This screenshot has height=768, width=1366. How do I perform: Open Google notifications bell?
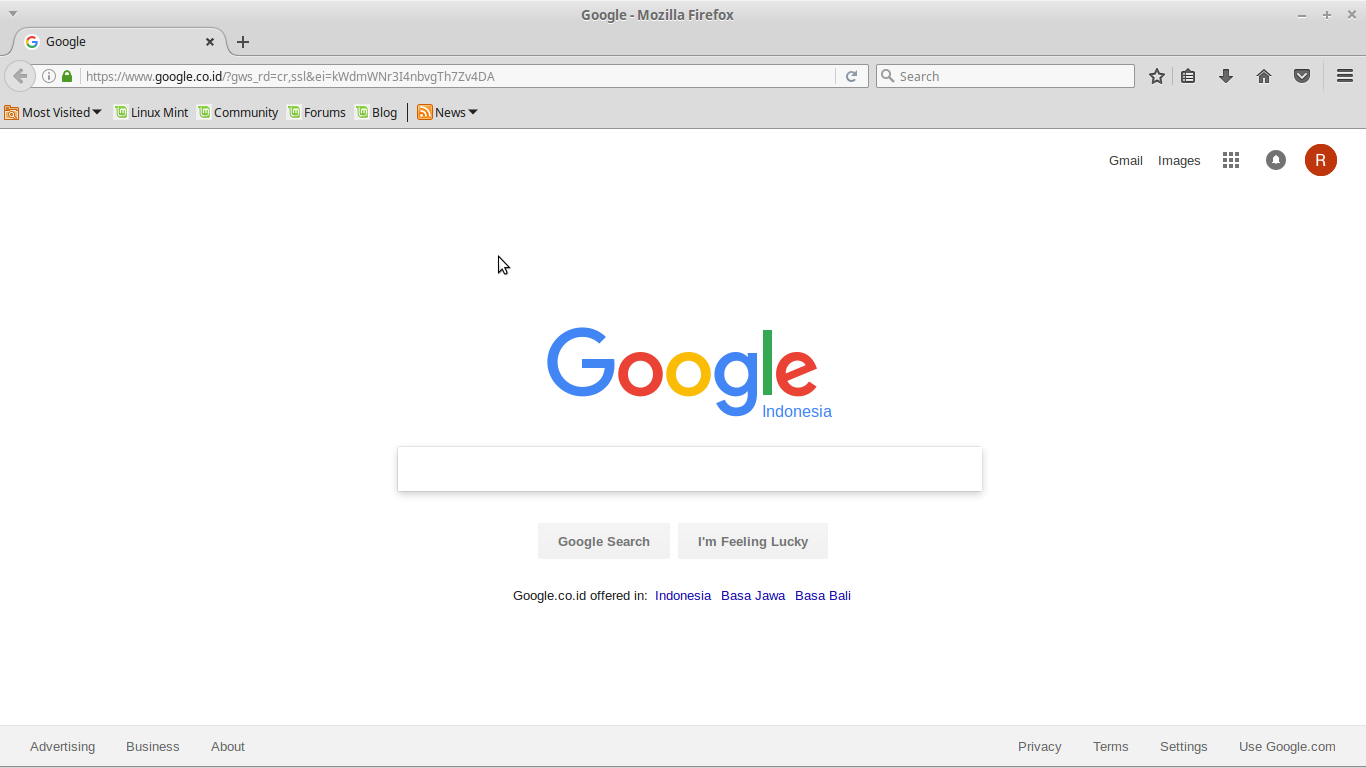pos(1276,160)
